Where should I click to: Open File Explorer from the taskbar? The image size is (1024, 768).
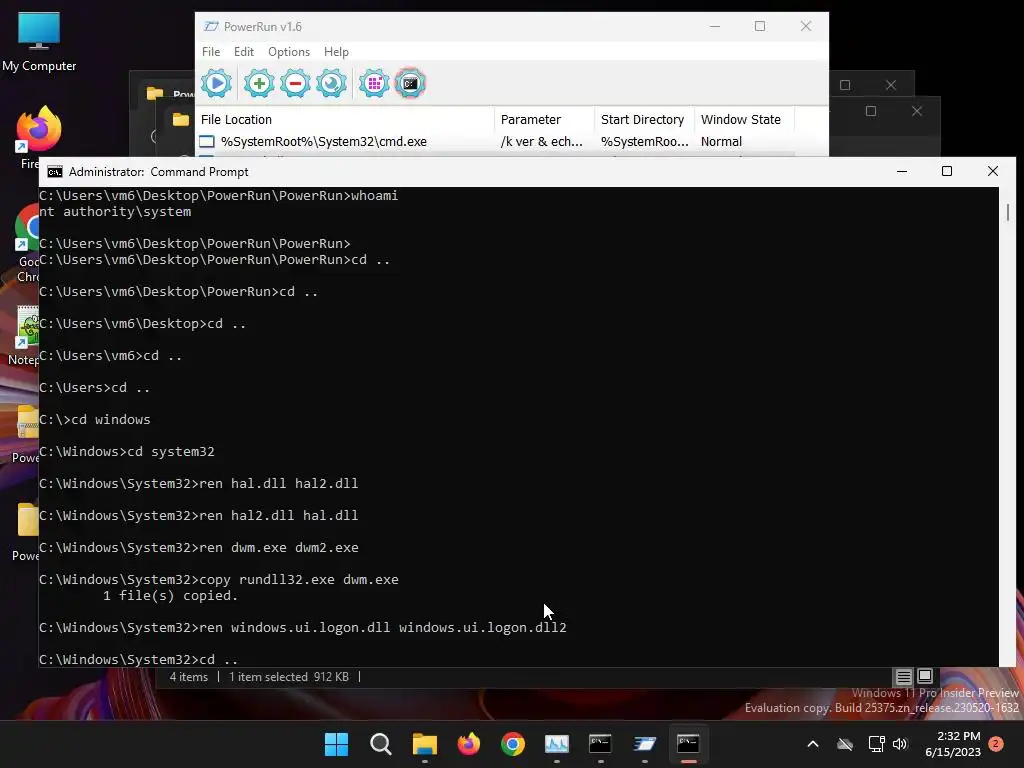pos(424,744)
